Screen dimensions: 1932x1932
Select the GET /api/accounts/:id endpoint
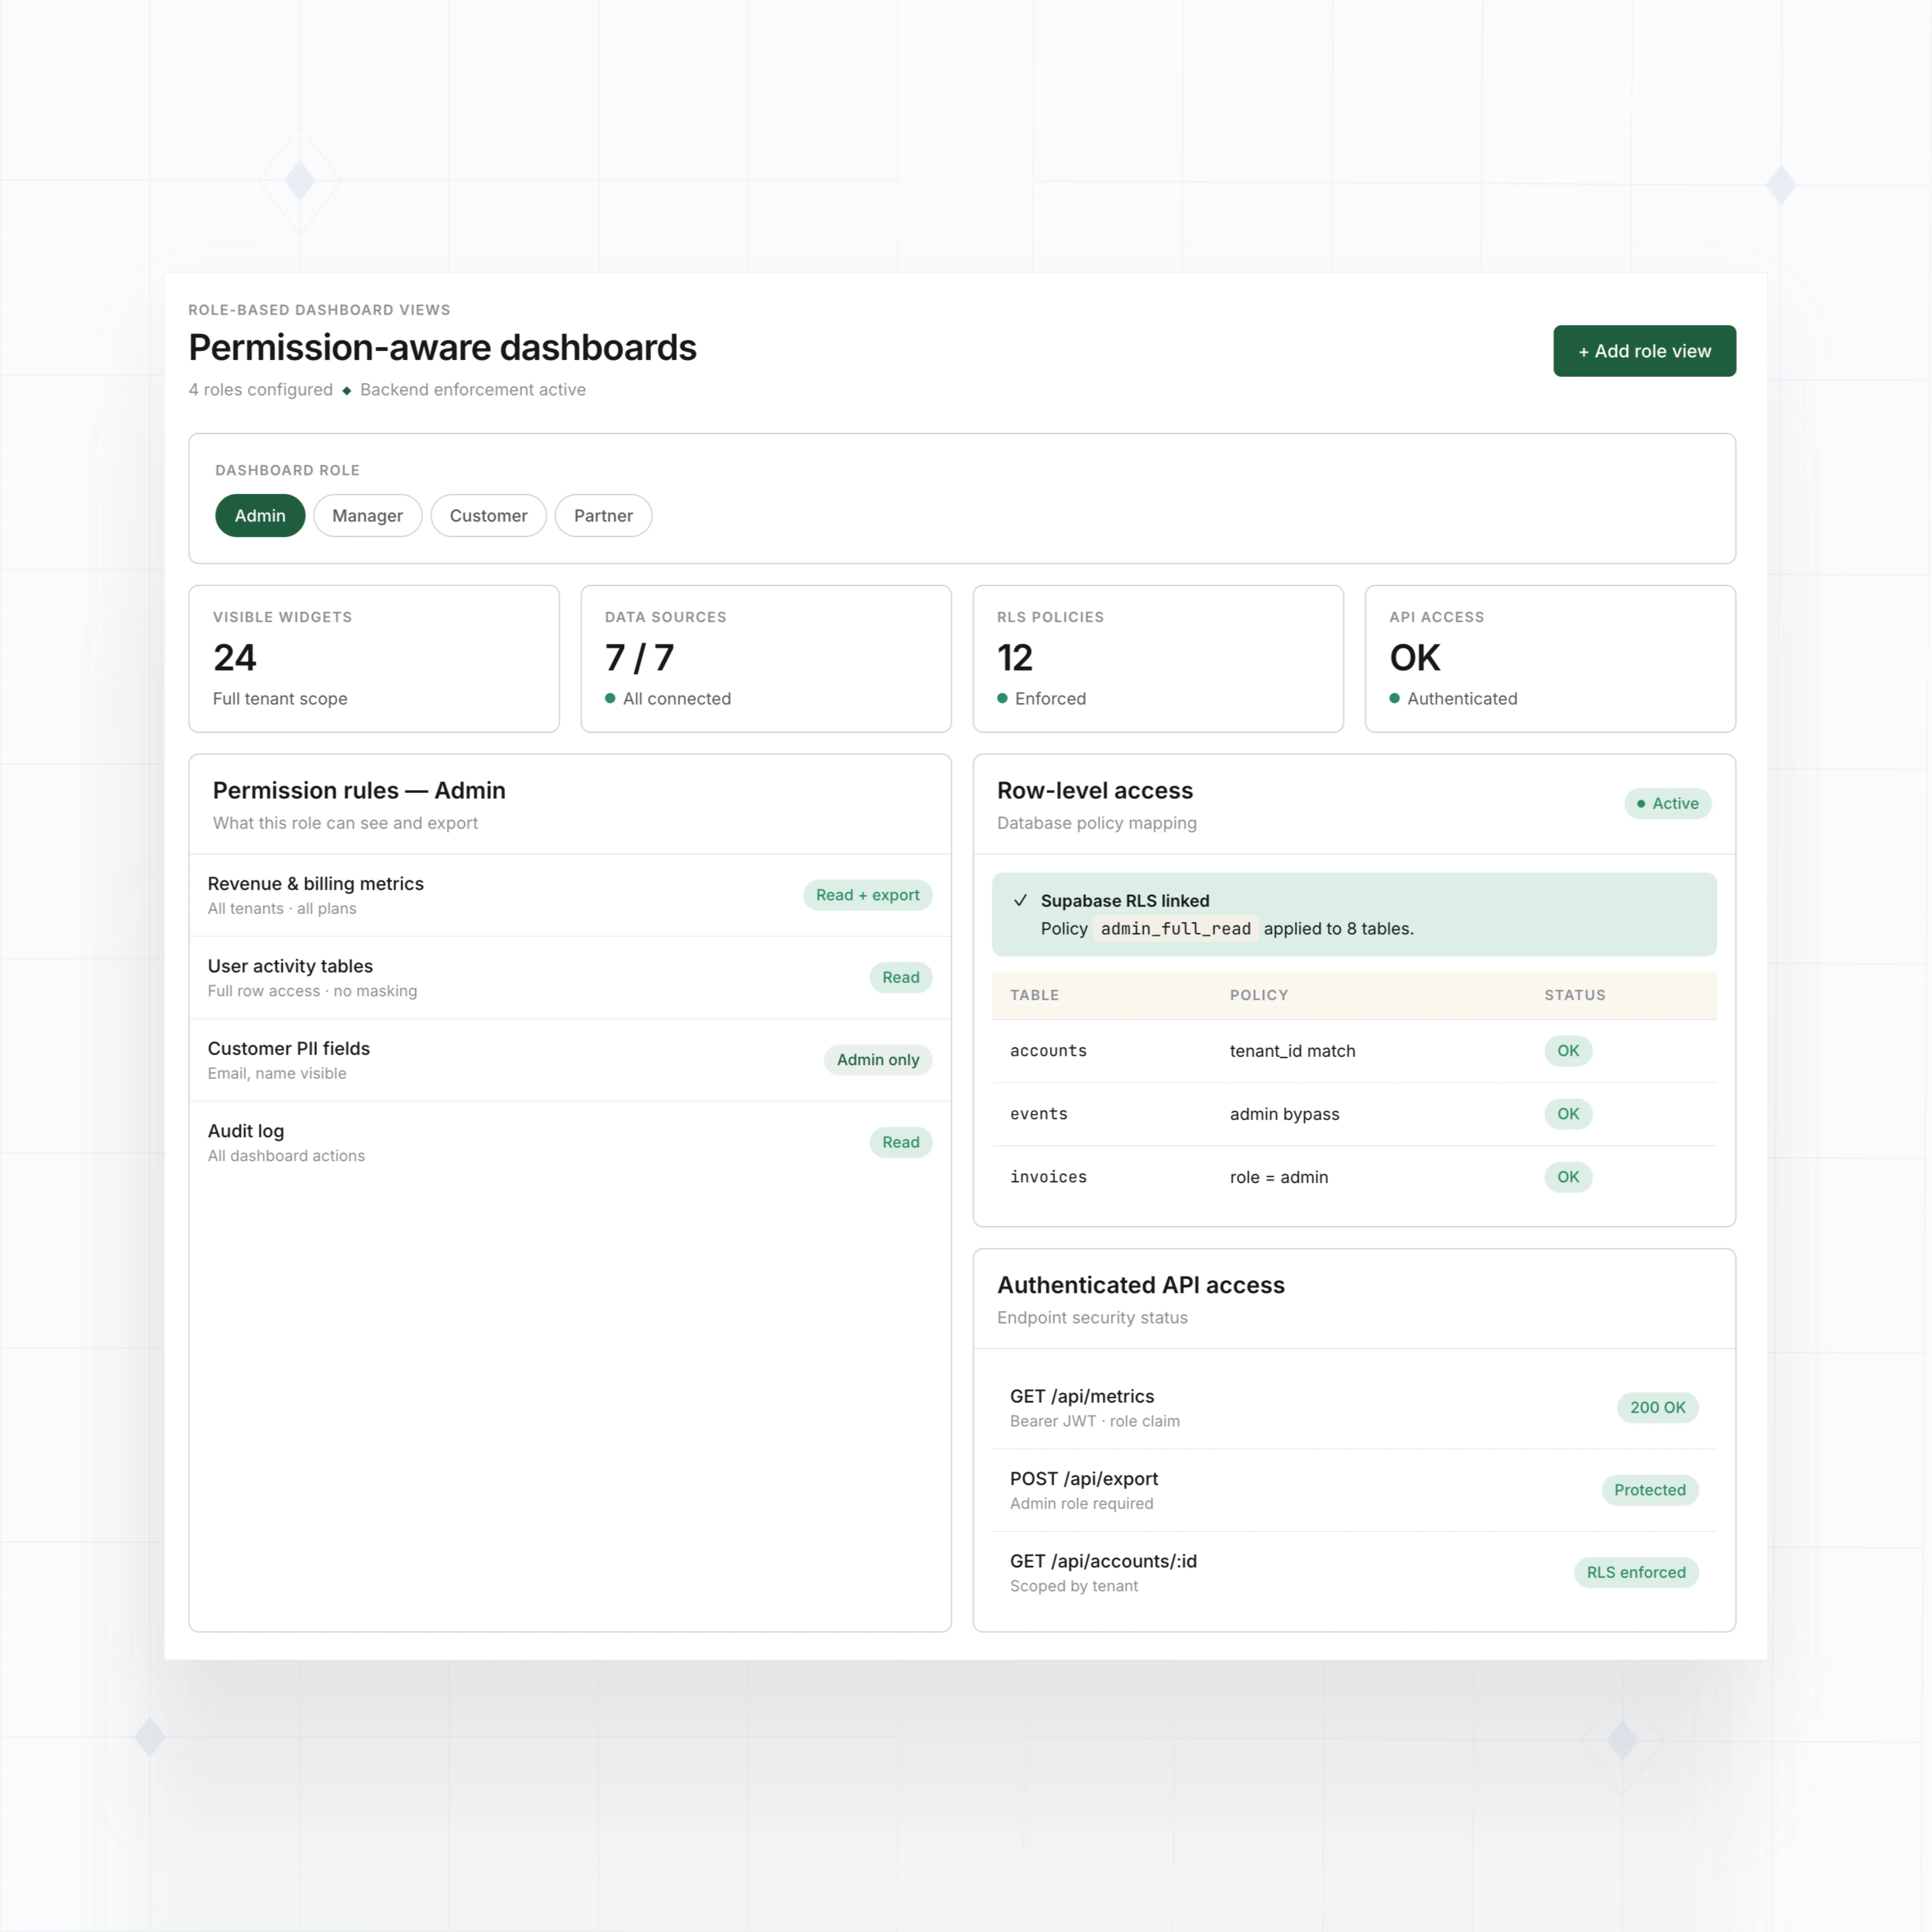1354,1573
